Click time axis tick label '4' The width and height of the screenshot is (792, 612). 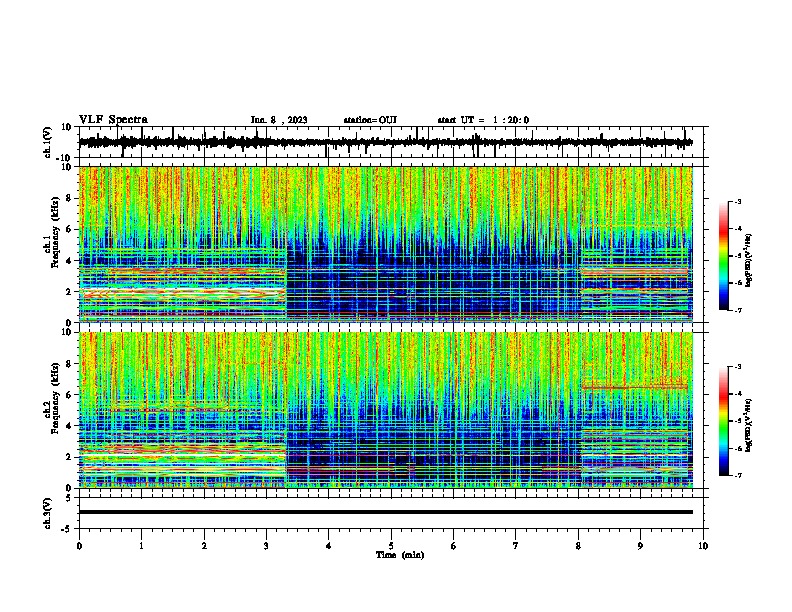pyautogui.click(x=328, y=546)
